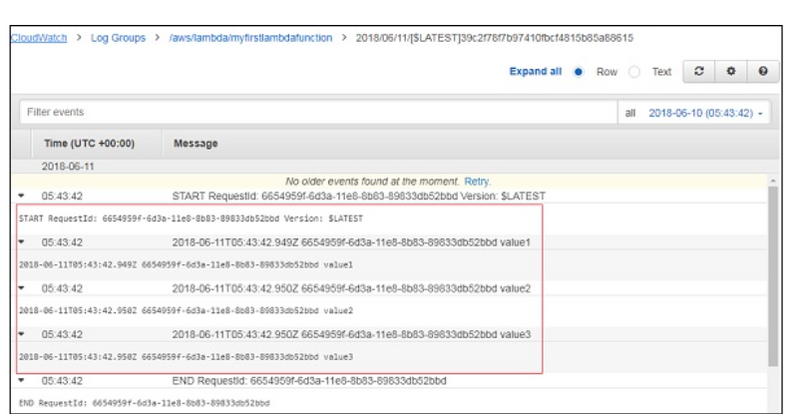This screenshot has width=800, height=414.
Task: Collapse the END RequestId log event
Action: point(22,381)
